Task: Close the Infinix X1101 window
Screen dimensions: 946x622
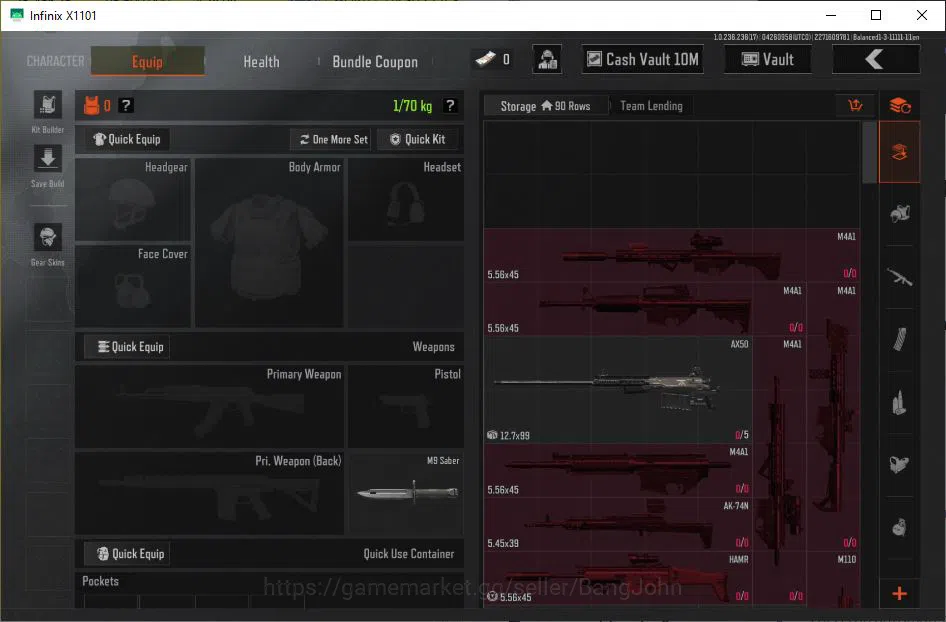Action: (x=922, y=15)
